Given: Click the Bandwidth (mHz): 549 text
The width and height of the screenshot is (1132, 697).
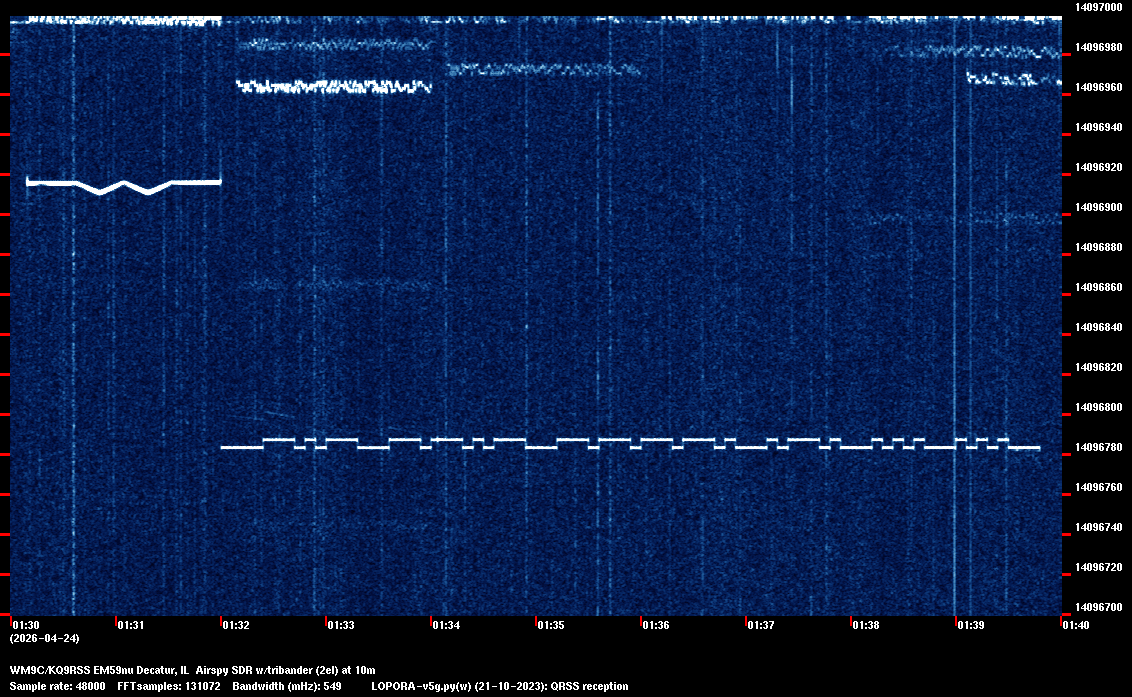Looking at the screenshot, I should click(287, 686).
